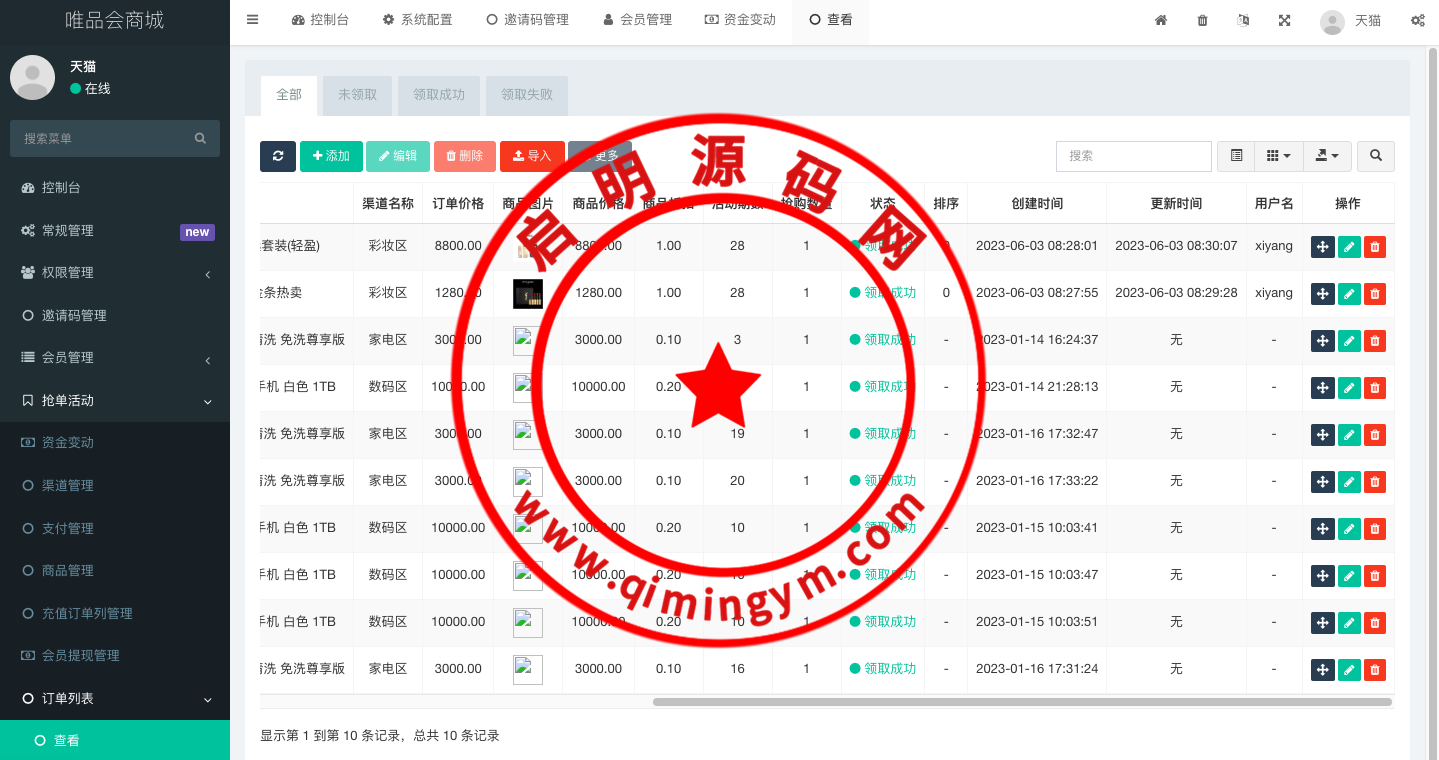Toggle the table card view button
Screen dimensions: 1439x760
(1236, 156)
